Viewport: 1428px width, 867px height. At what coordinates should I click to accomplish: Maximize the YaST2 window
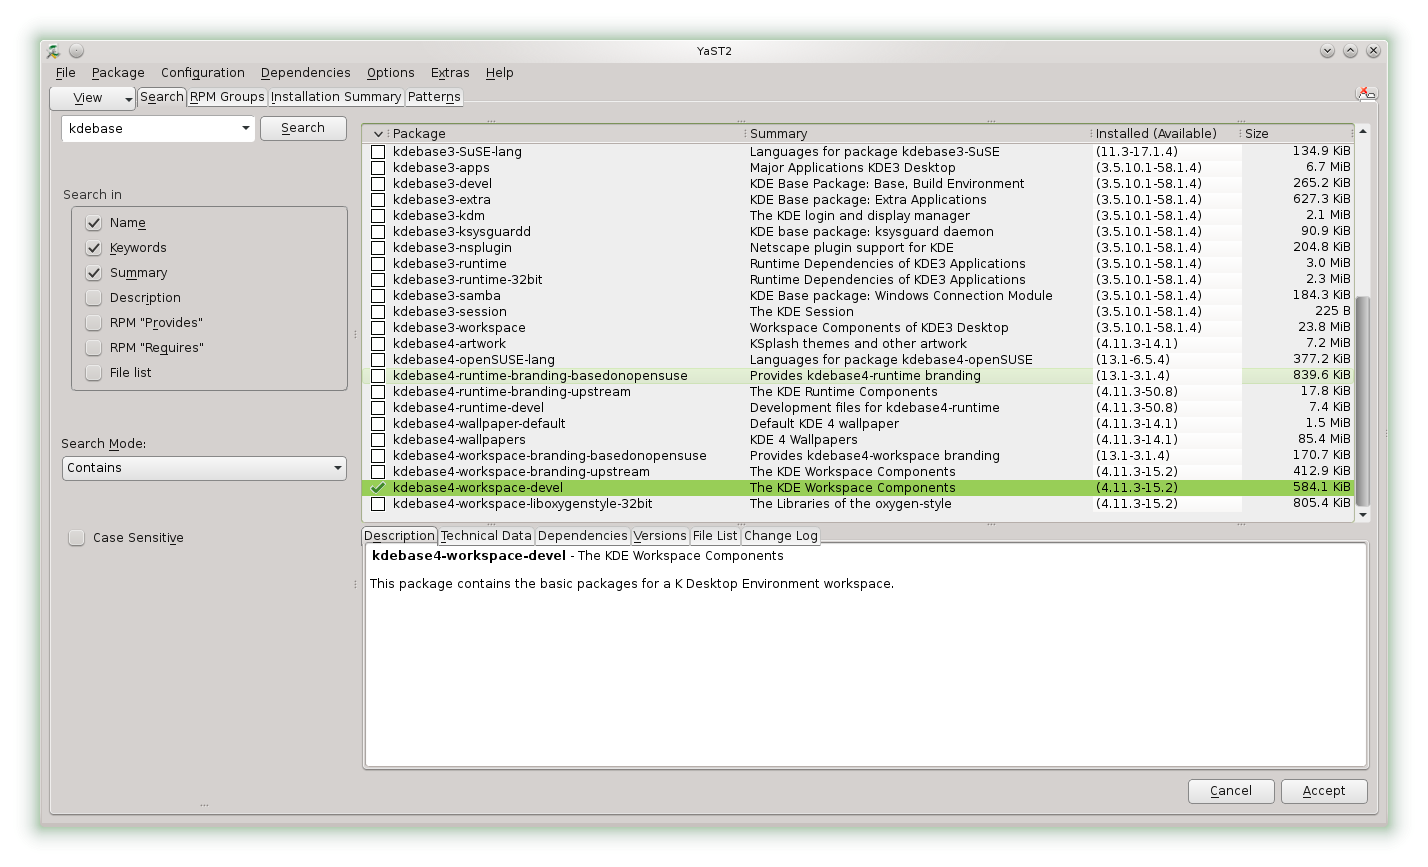pyautogui.click(x=1350, y=51)
